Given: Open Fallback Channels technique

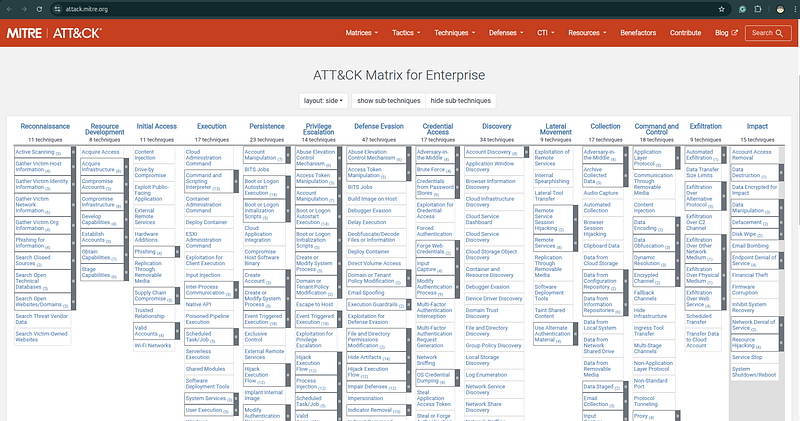Looking at the screenshot, I should click(645, 295).
